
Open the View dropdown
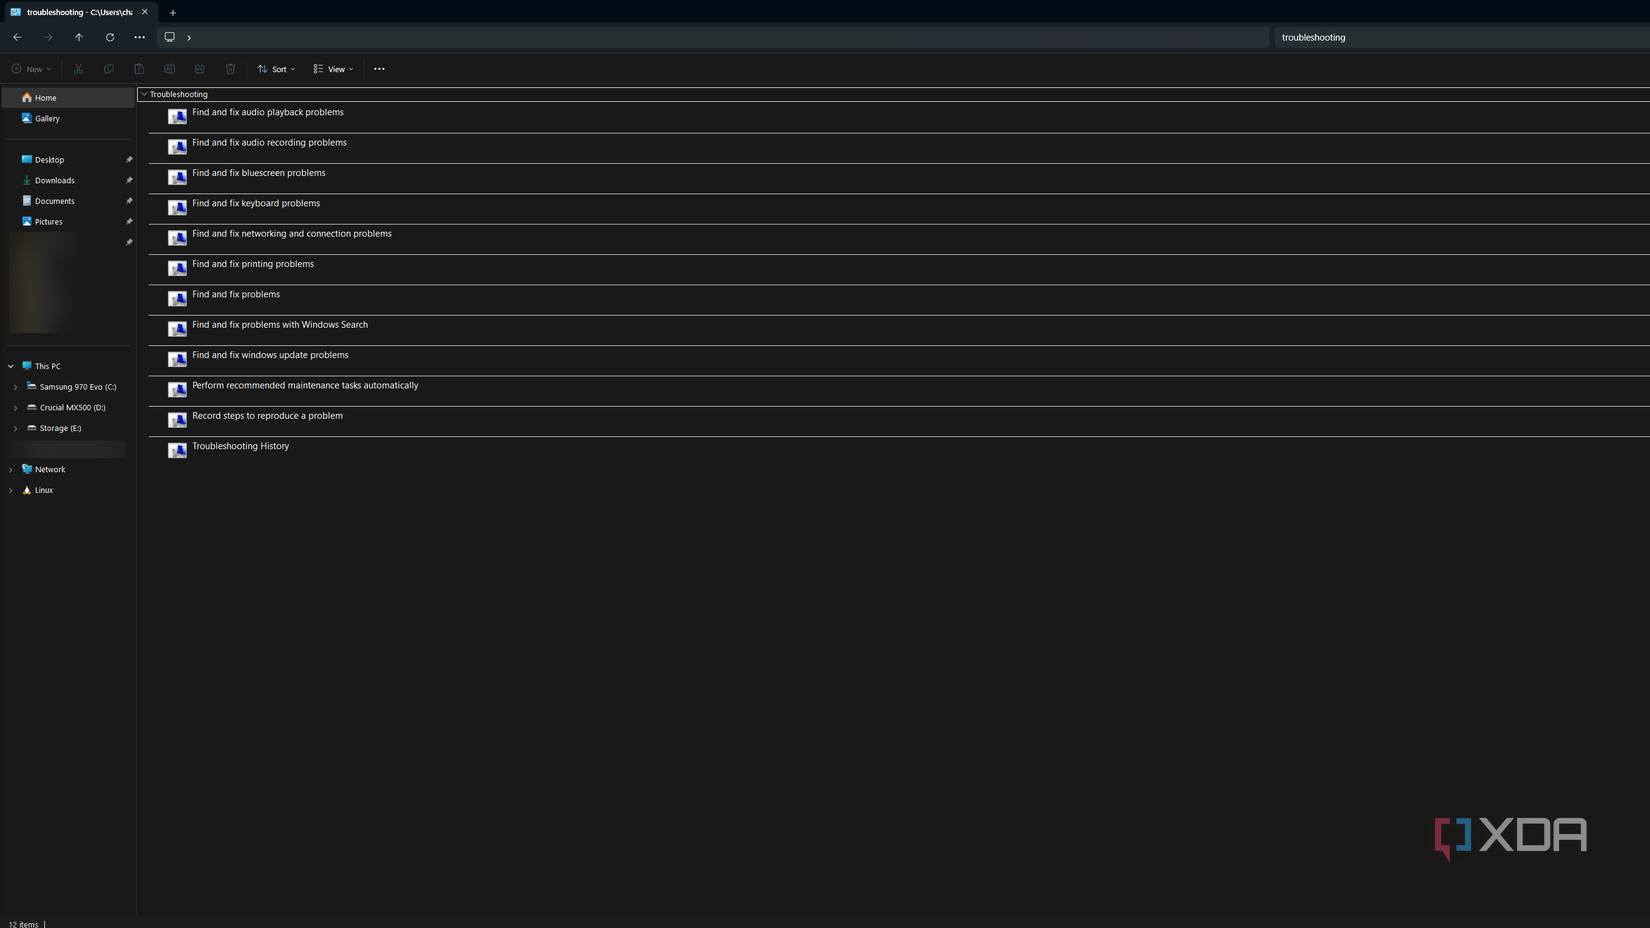[333, 69]
